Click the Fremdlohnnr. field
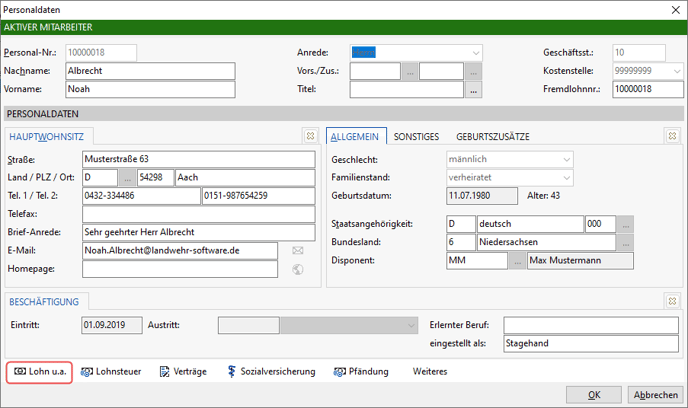This screenshot has height=408, width=688. coord(648,89)
